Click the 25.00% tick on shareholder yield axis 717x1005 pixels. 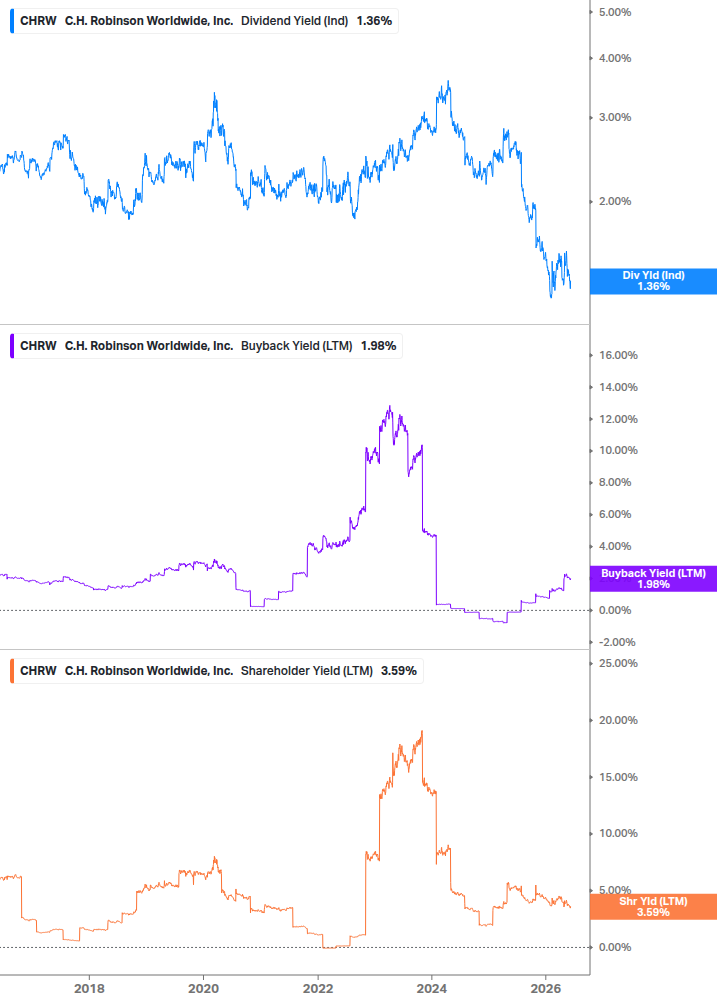(x=618, y=663)
